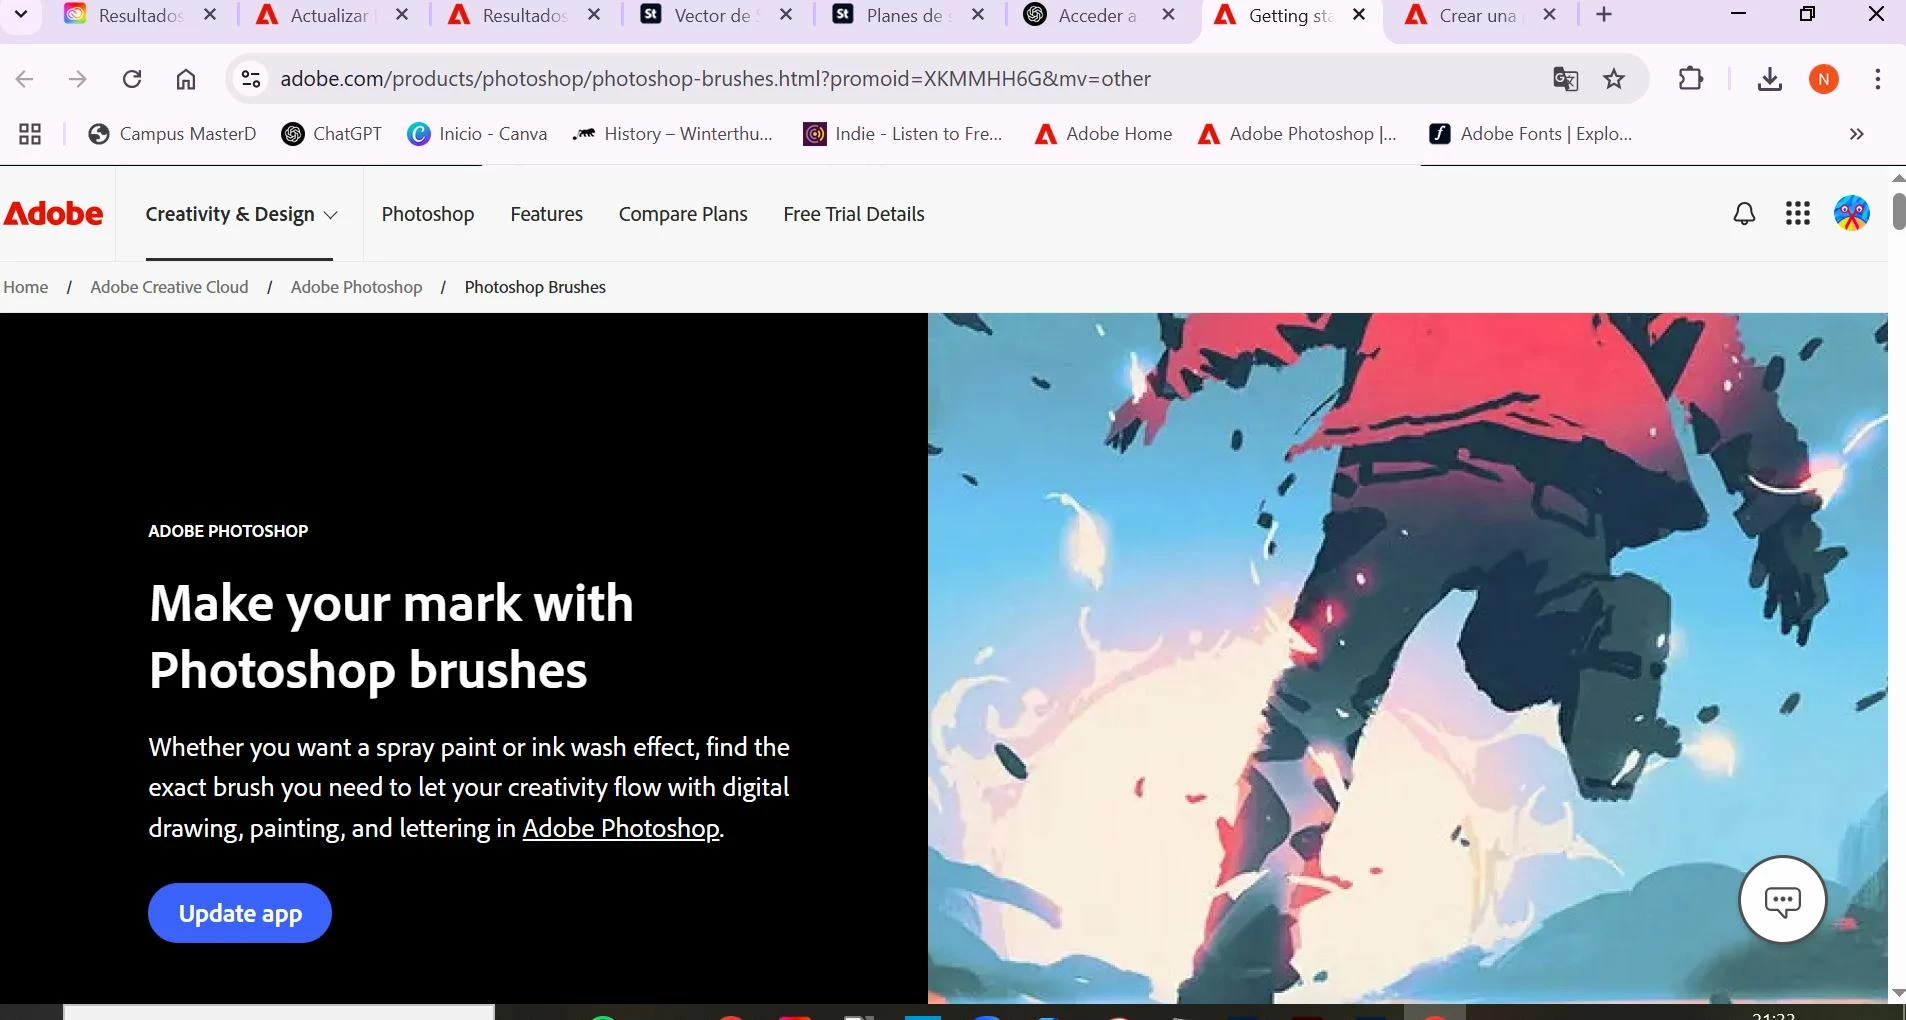
Task: Open Adobe Home bookmark
Action: 1103,134
